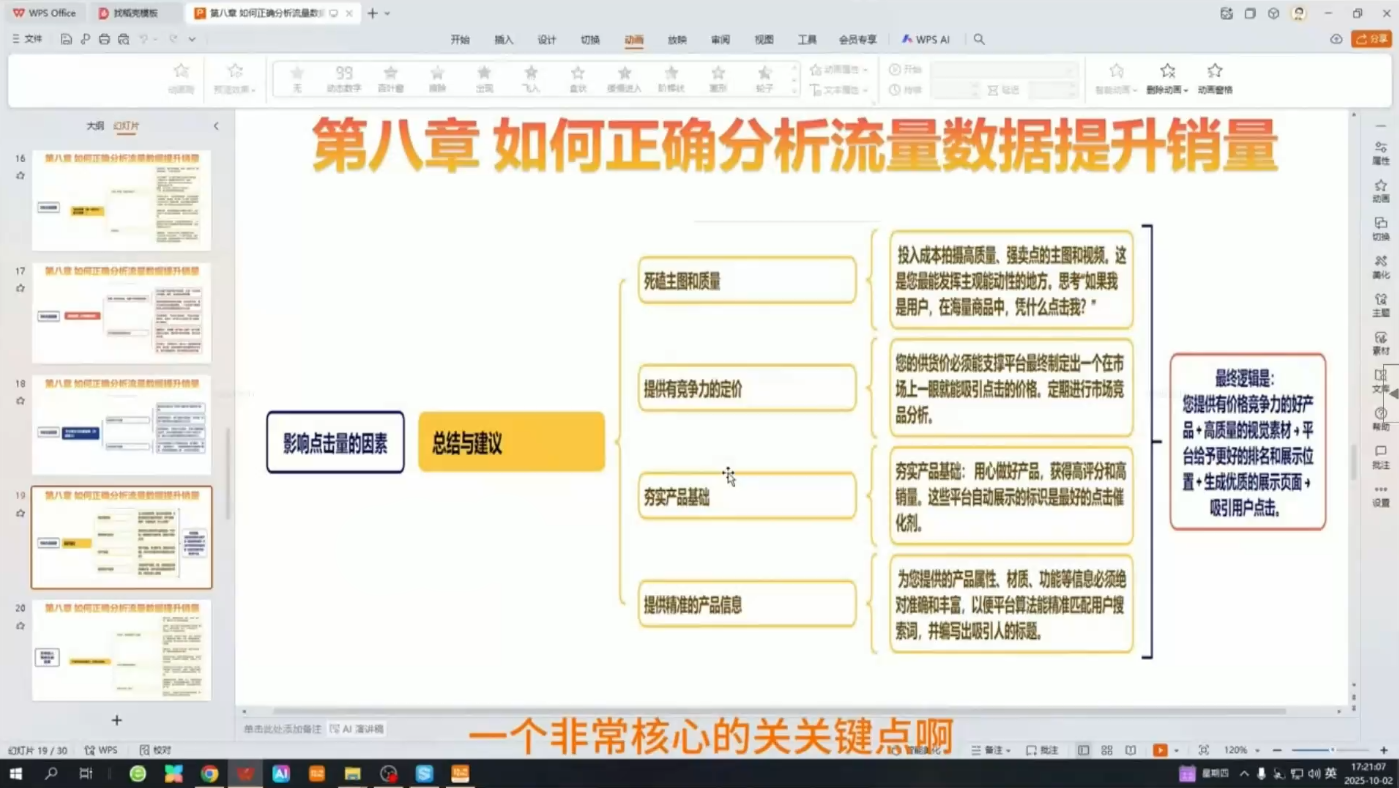
Task: Switch slide panel to 大纲 outline tab
Action: pyautogui.click(x=95, y=126)
